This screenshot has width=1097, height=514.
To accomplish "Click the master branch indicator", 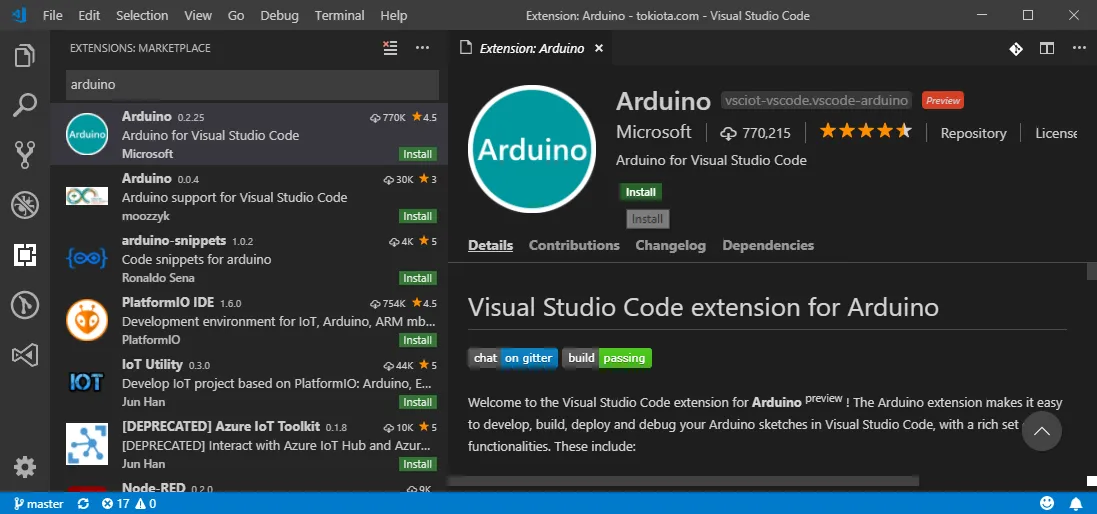I will [x=38, y=504].
